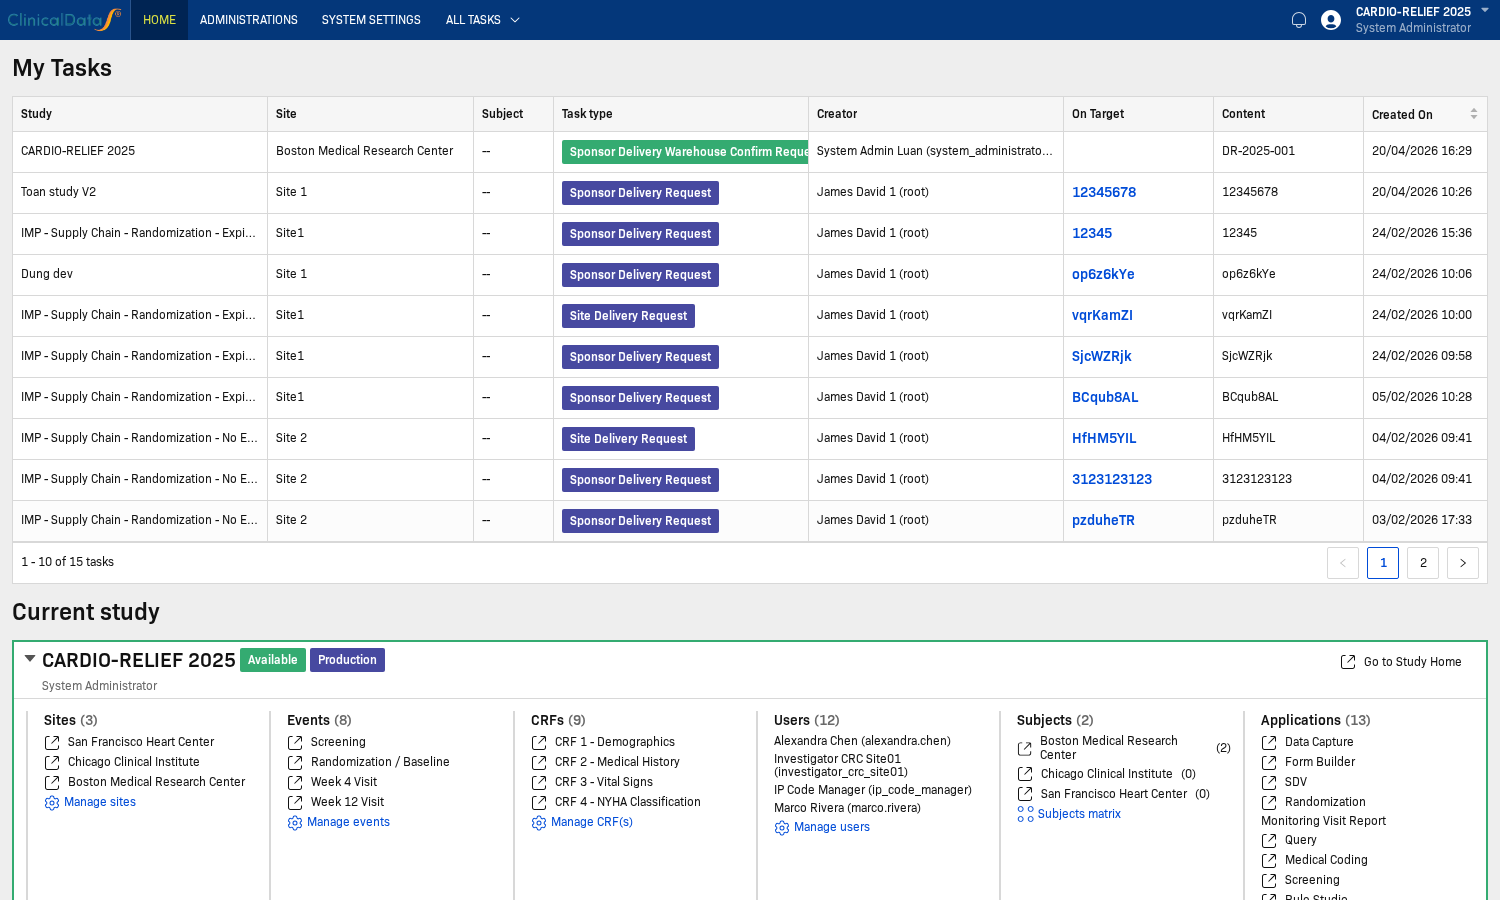Click the external-link icon beside Data Capture

click(x=1269, y=742)
